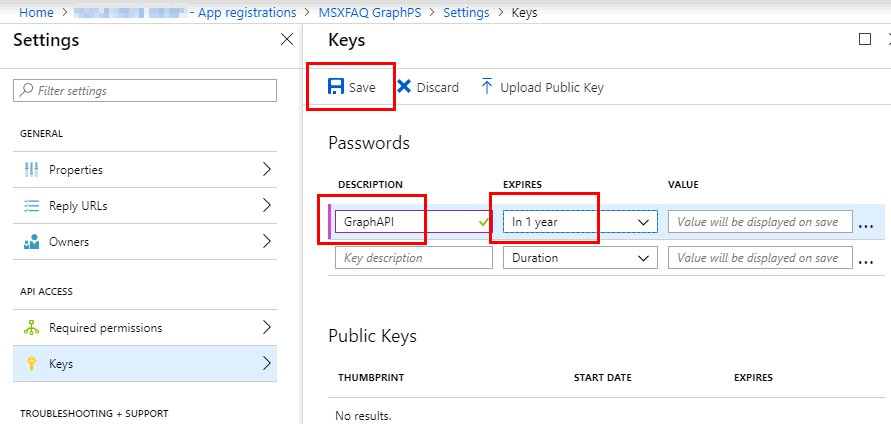Click the Settings breadcrumb link
The height and width of the screenshot is (424, 891).
(466, 13)
